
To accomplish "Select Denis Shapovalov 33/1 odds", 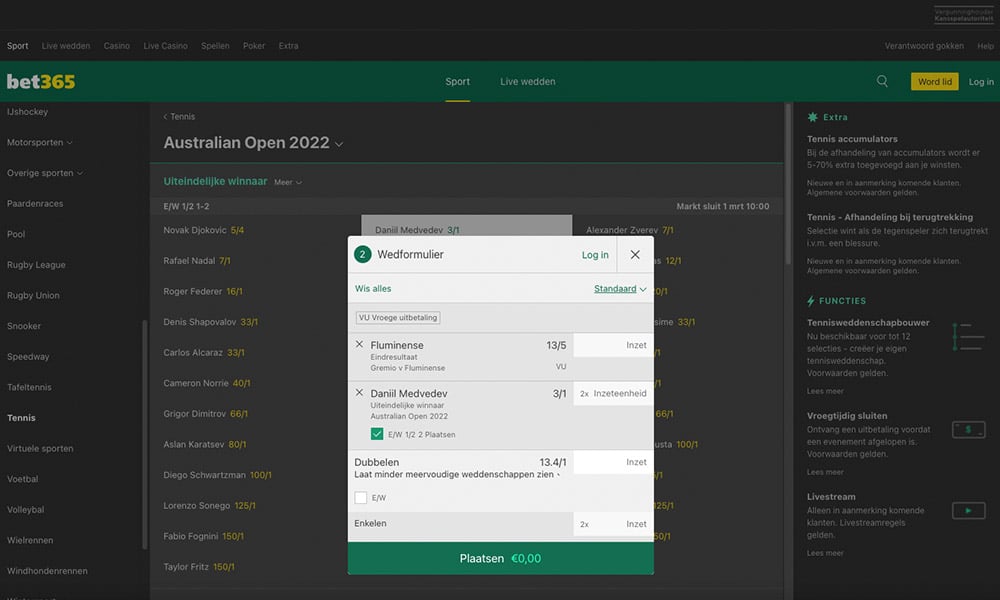I will pos(210,322).
